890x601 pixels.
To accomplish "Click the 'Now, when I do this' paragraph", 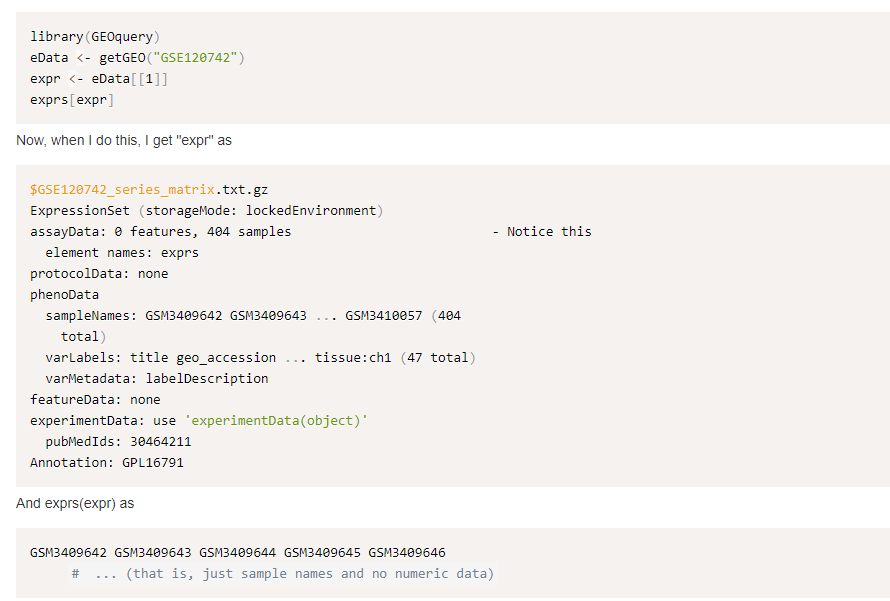I will 124,140.
